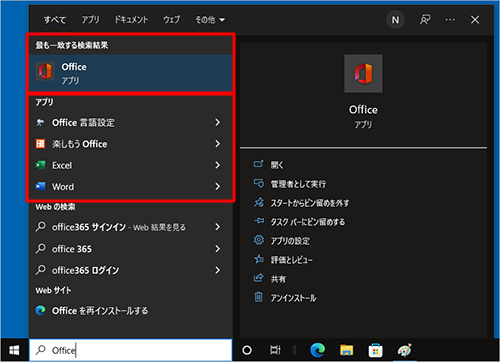500x362 pixels.
Task: Expand the Word result chevron
Action: pyautogui.click(x=218, y=186)
